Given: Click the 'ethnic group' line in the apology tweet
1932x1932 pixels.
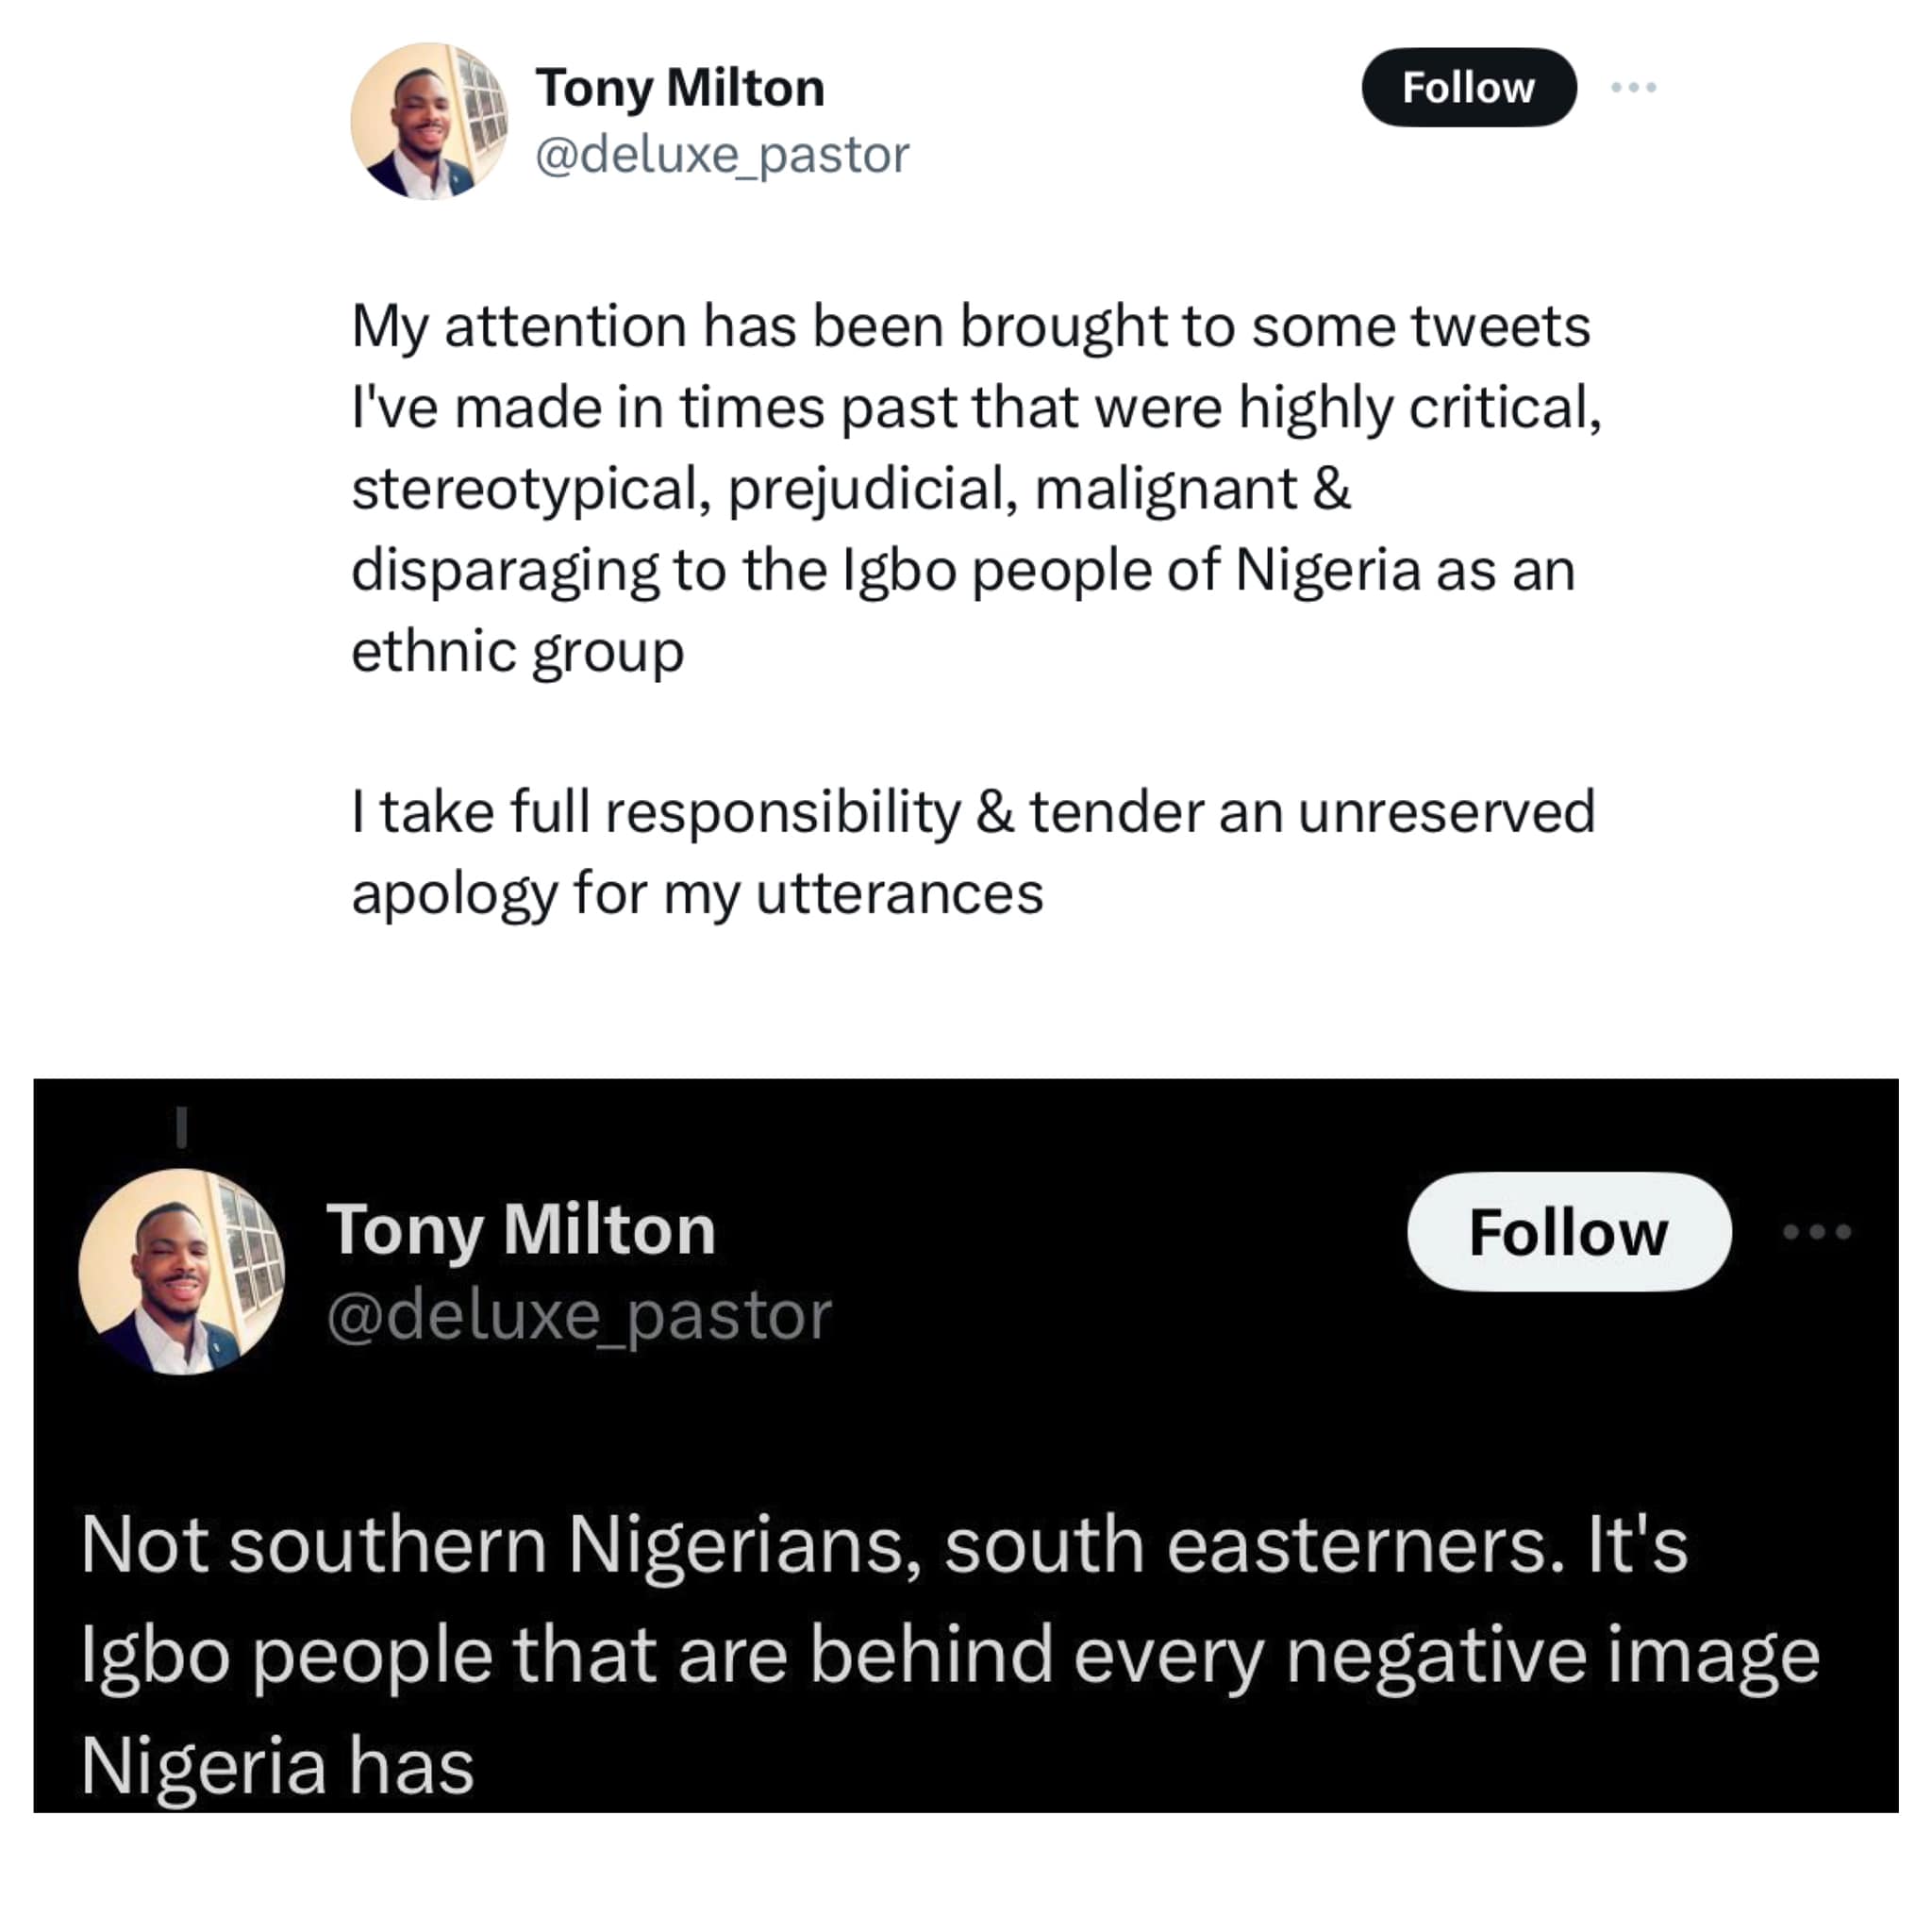Looking at the screenshot, I should [x=517, y=651].
